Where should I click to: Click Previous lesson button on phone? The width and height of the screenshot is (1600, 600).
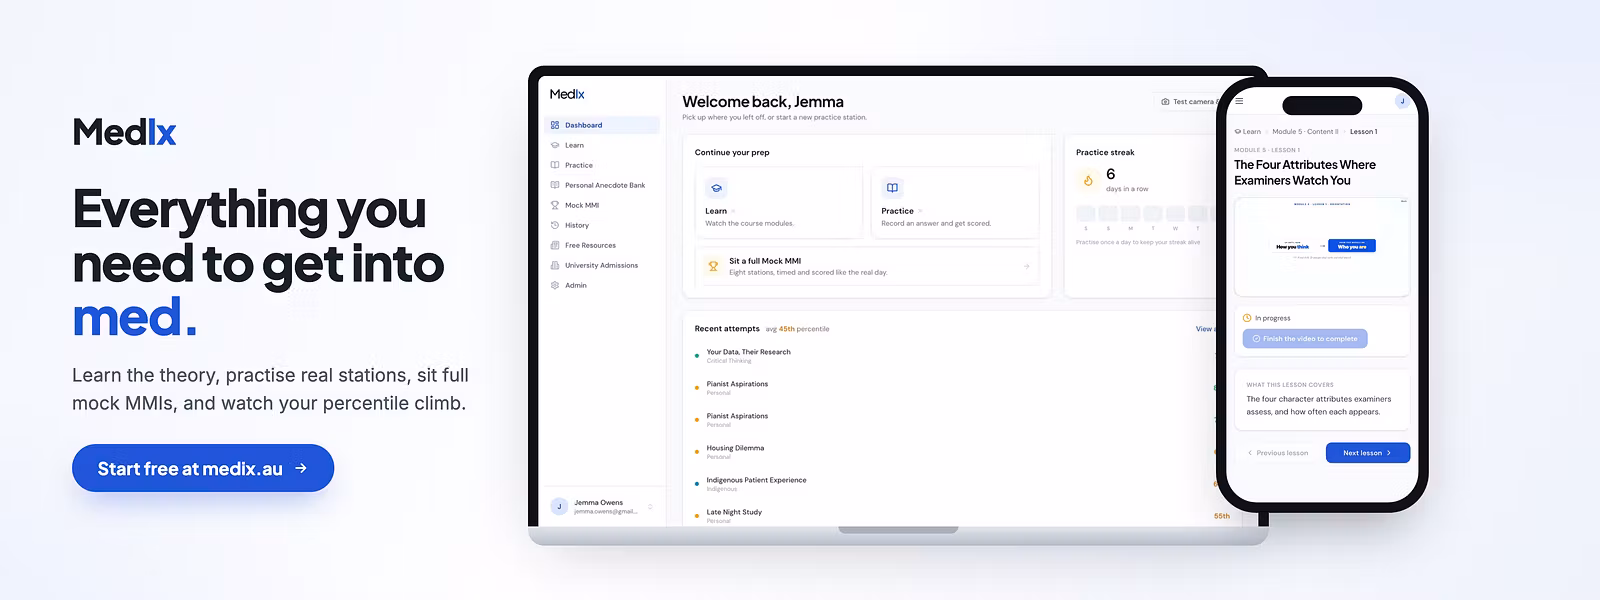pyautogui.click(x=1278, y=453)
